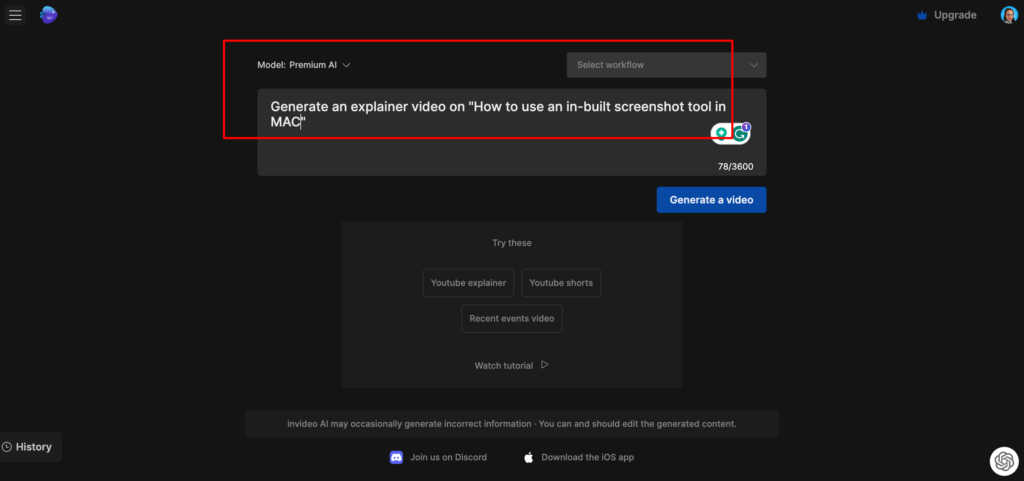Screen dimensions: 1024x481
Task: Click the ChatGPT icon in the bottom corner
Action: point(1003,460)
